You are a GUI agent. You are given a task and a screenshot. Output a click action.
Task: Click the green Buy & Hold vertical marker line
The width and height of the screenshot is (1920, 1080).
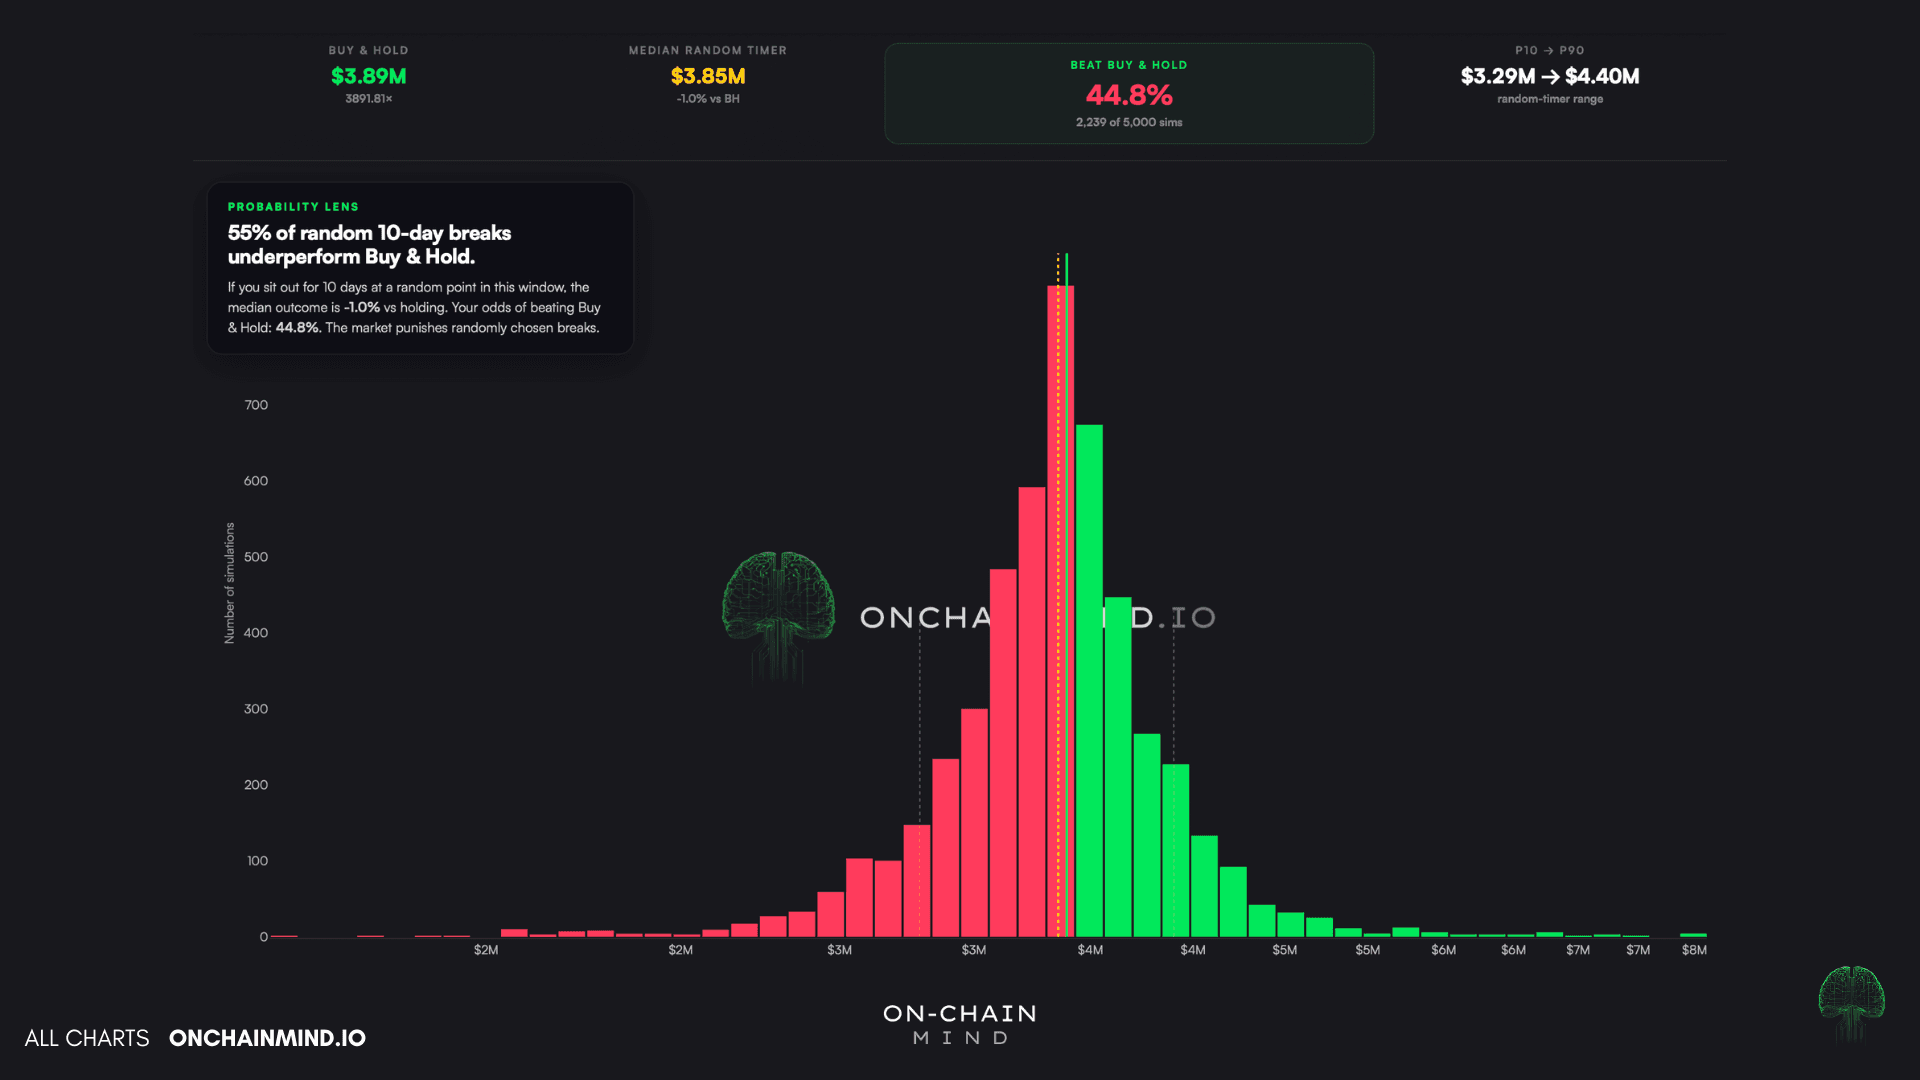(1066, 595)
